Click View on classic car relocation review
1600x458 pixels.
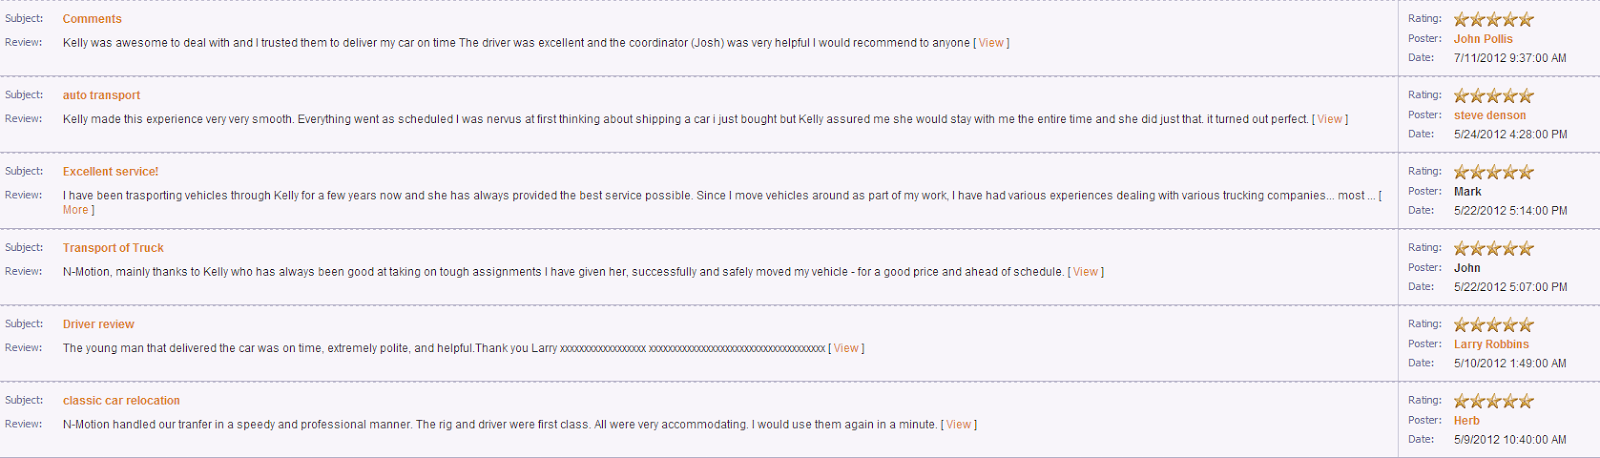click(x=959, y=425)
